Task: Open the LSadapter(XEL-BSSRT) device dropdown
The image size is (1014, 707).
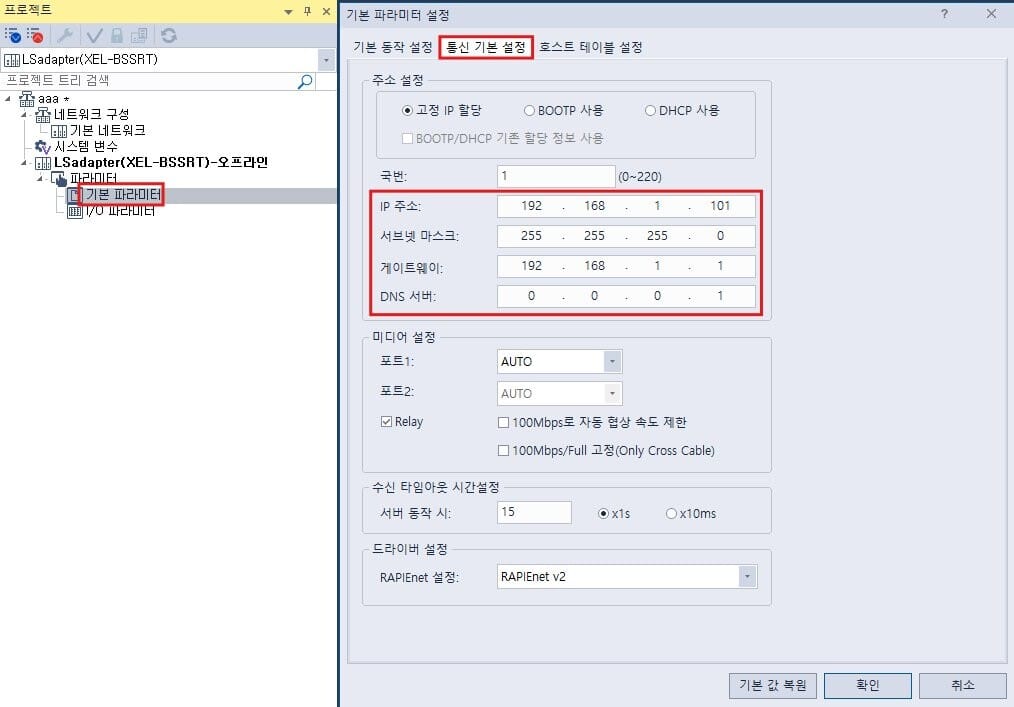Action: pos(327,60)
